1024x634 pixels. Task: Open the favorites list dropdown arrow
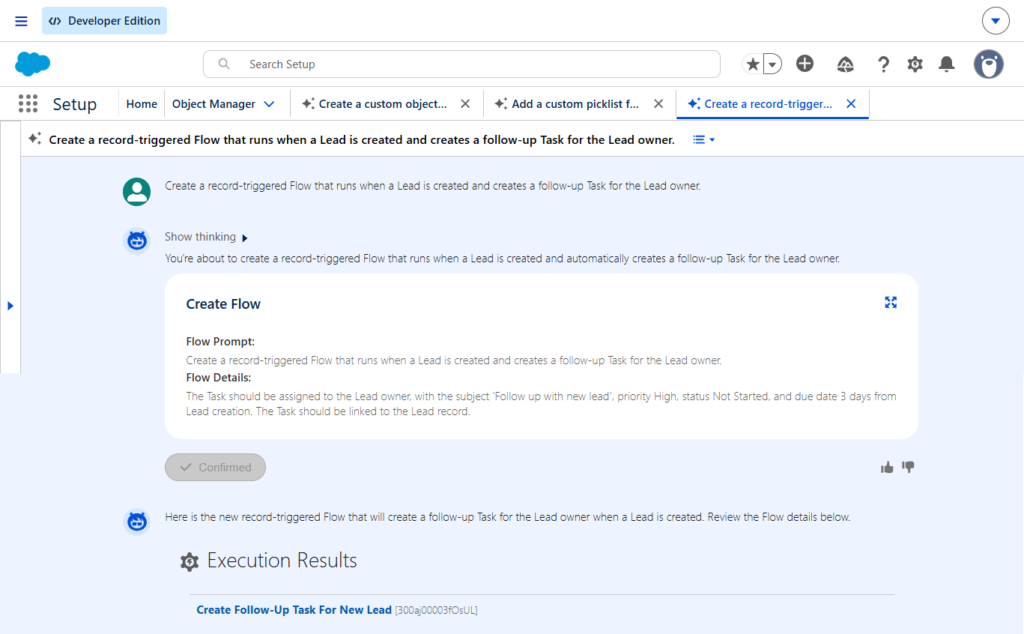[x=773, y=64]
